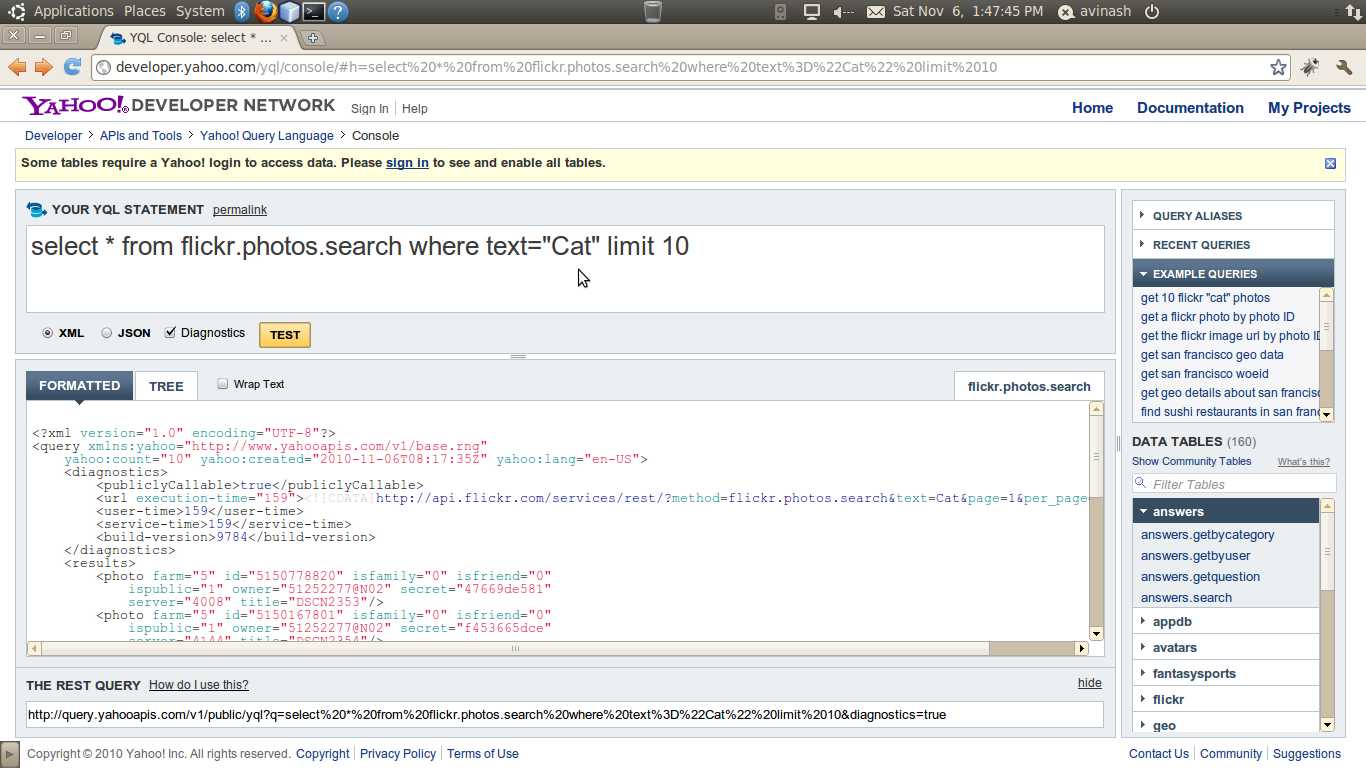Open the bug extension icon
Screen dimensions: 1366x768
[x=1310, y=67]
